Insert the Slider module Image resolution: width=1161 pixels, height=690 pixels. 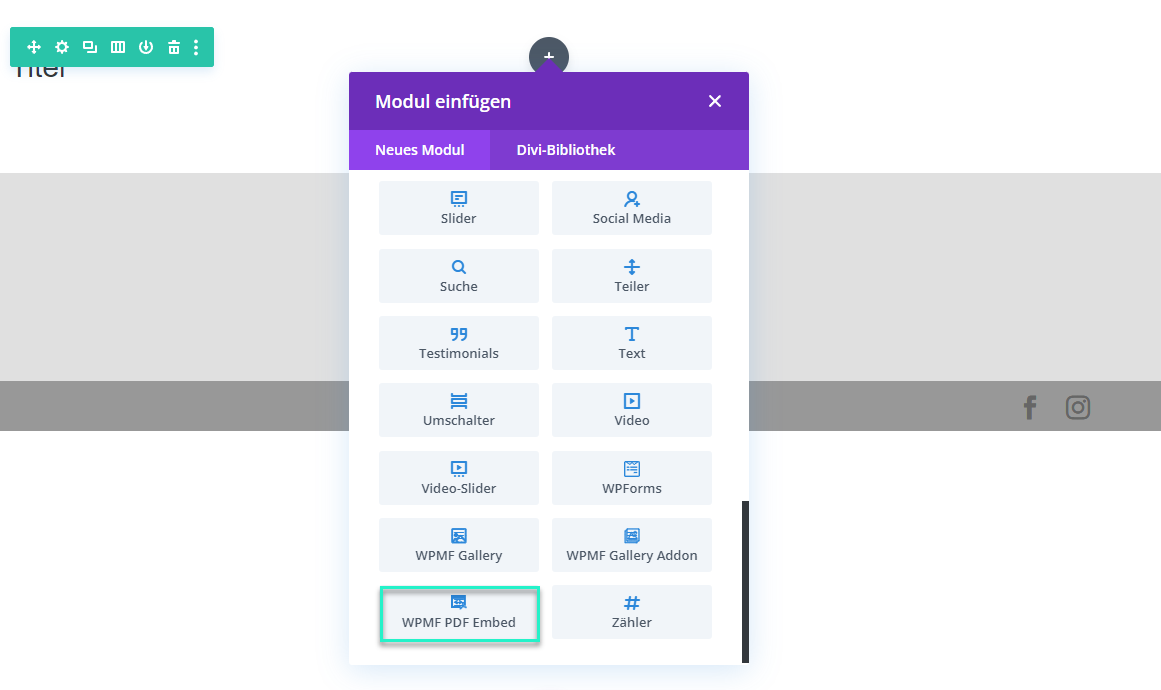click(x=459, y=208)
